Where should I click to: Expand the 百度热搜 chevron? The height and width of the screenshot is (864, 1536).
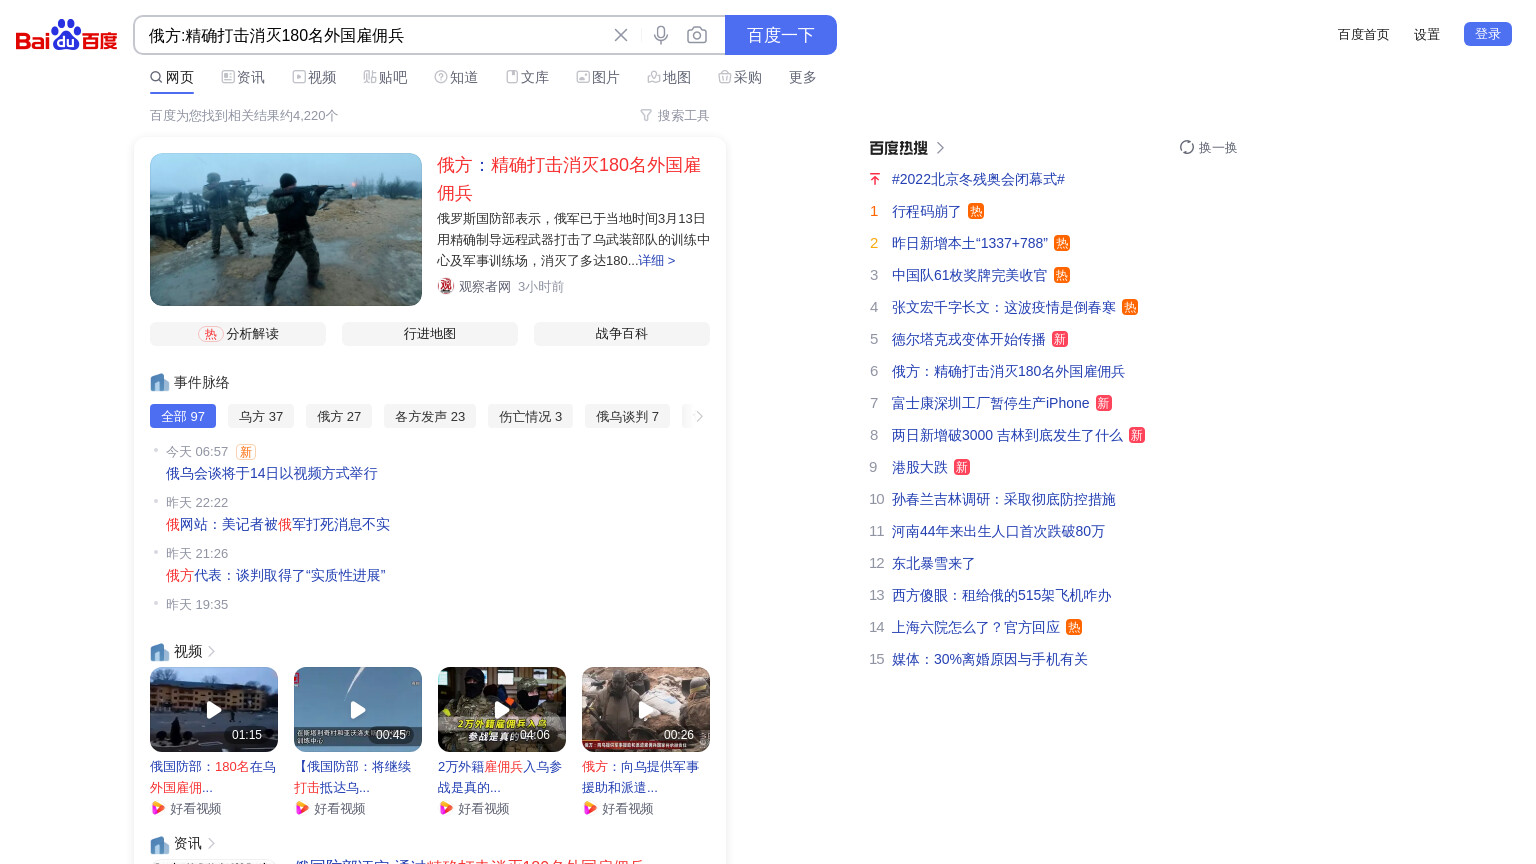940,148
